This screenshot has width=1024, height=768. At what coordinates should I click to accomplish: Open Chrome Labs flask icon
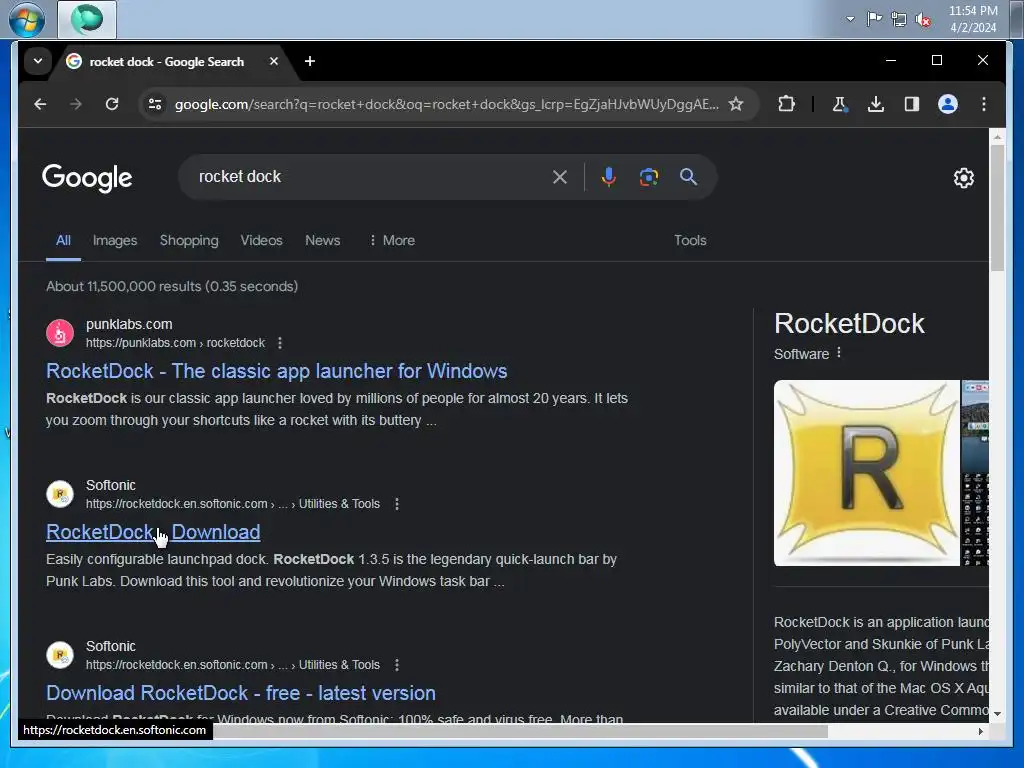(840, 104)
